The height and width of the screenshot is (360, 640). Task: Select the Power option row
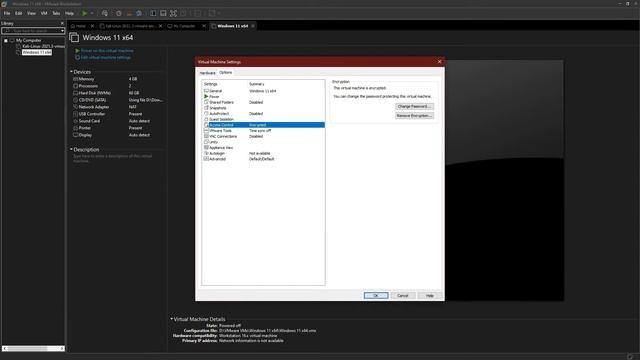(x=264, y=97)
